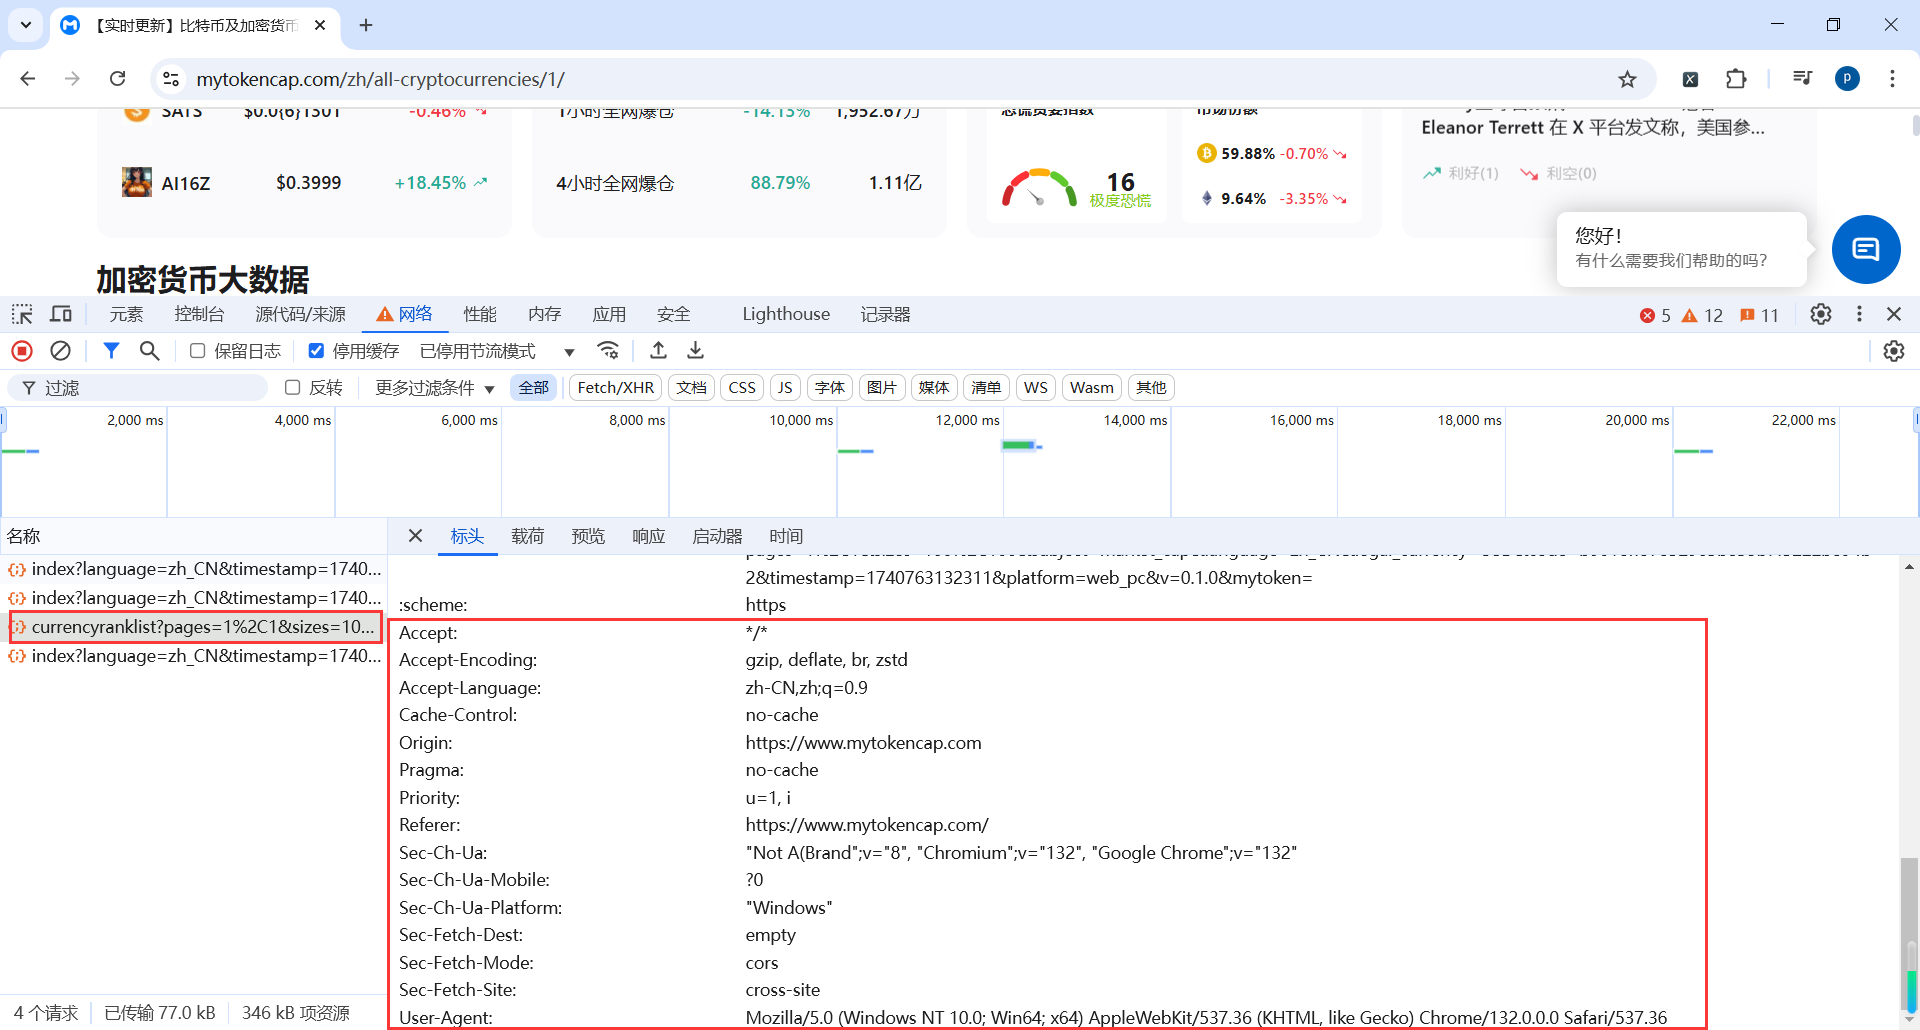Open the 时间 tab
The image size is (1920, 1030).
[x=786, y=537]
